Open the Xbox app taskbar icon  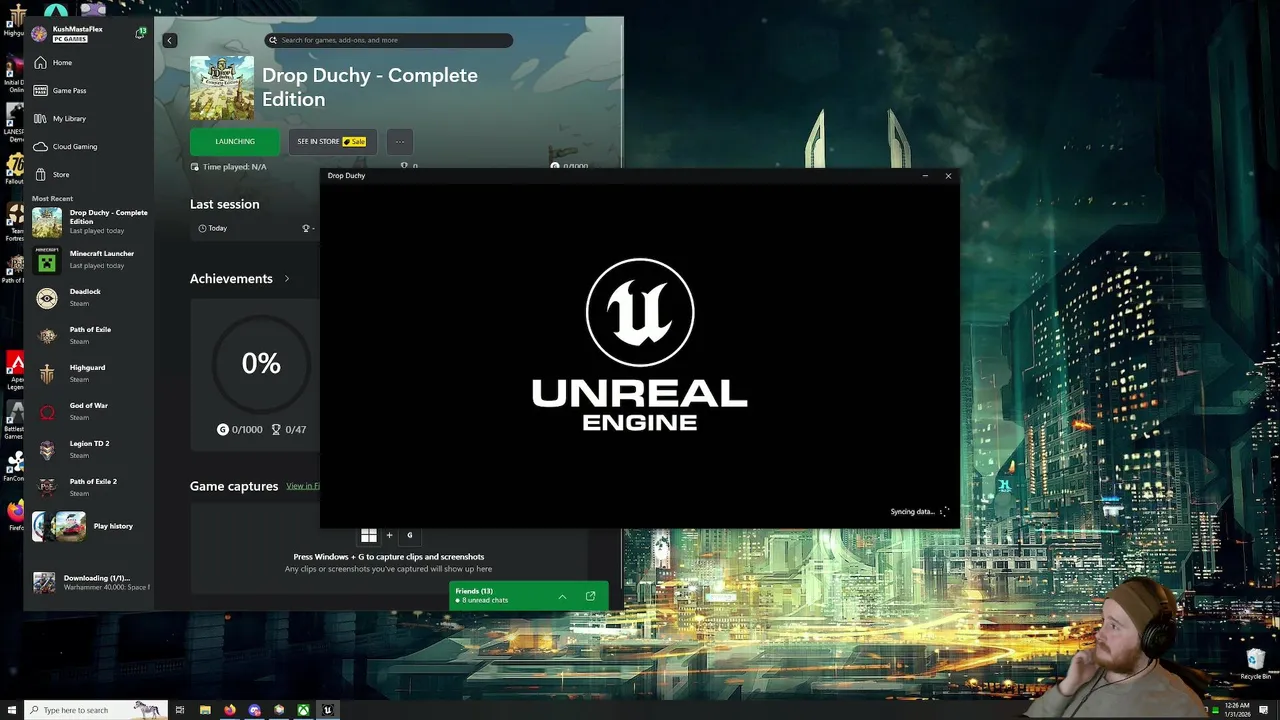point(303,710)
